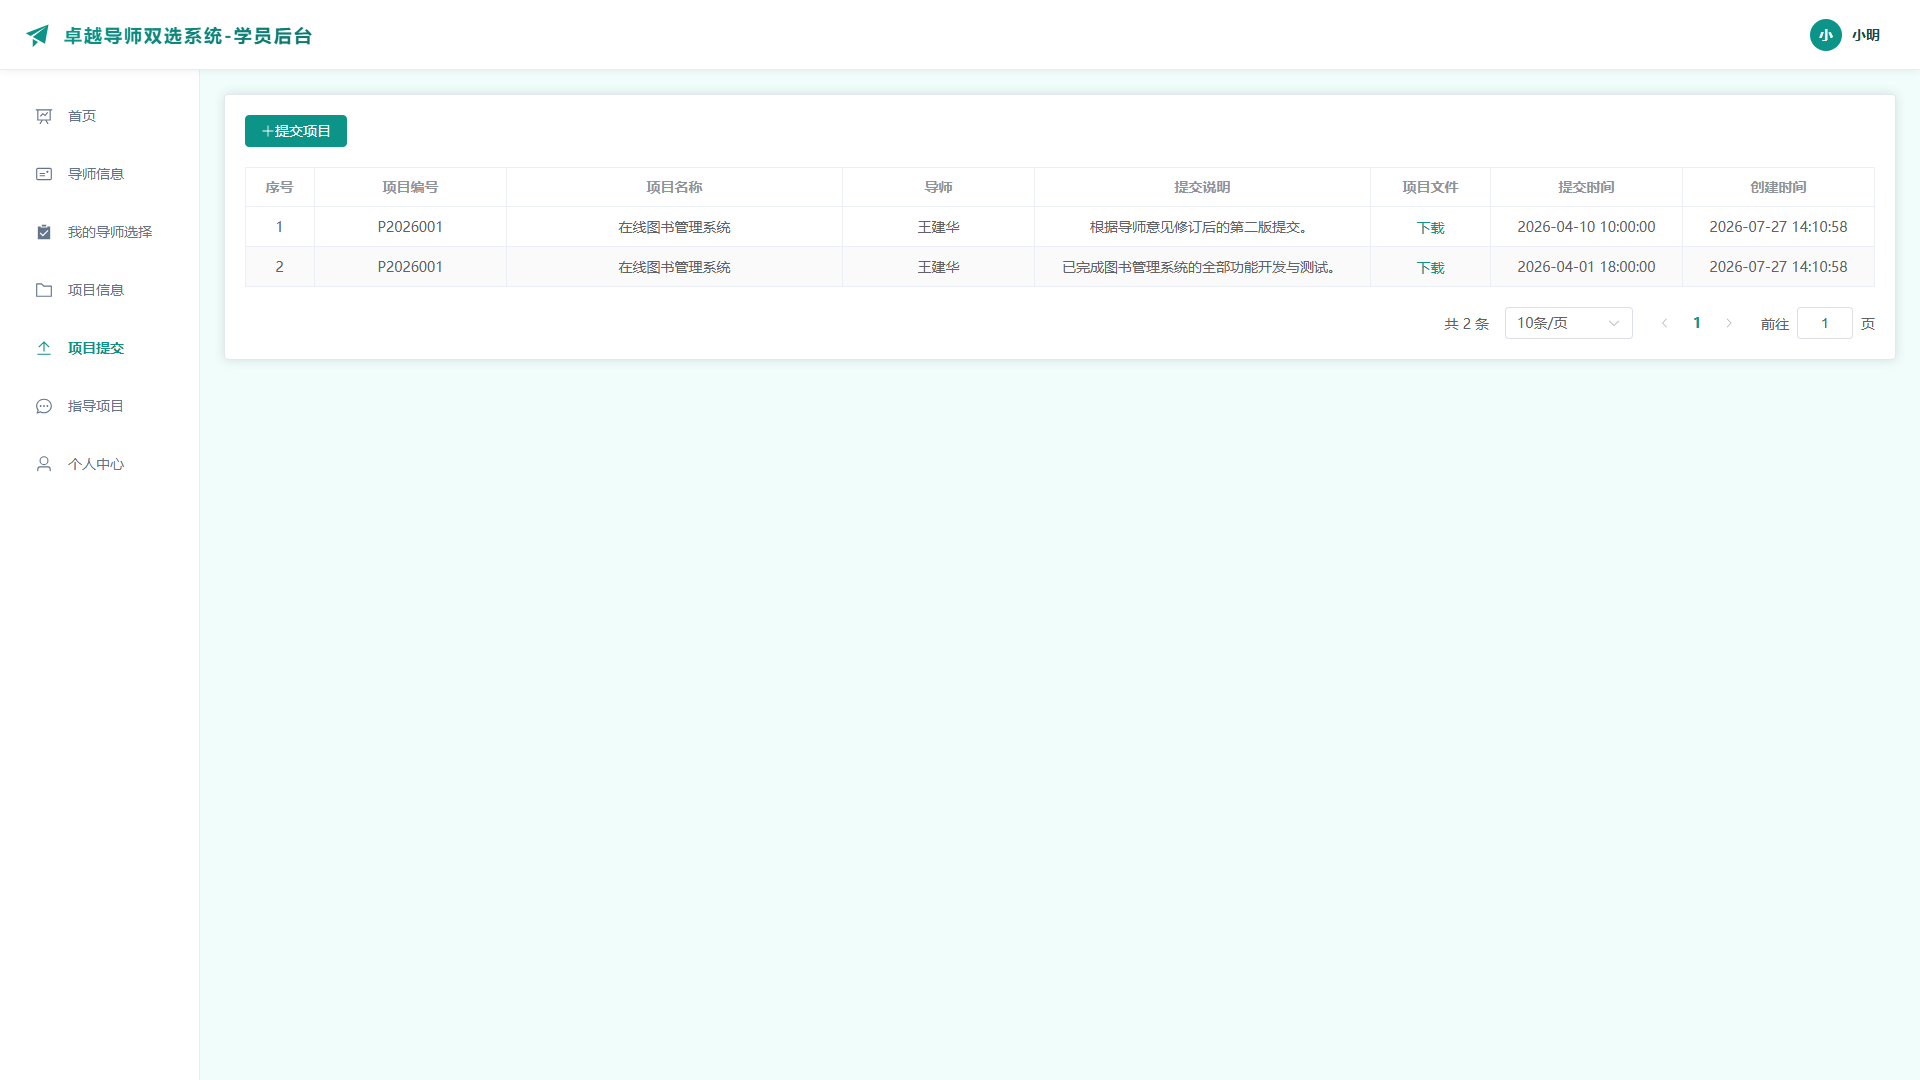
Task: Click the 导师信息 card icon
Action: click(44, 174)
